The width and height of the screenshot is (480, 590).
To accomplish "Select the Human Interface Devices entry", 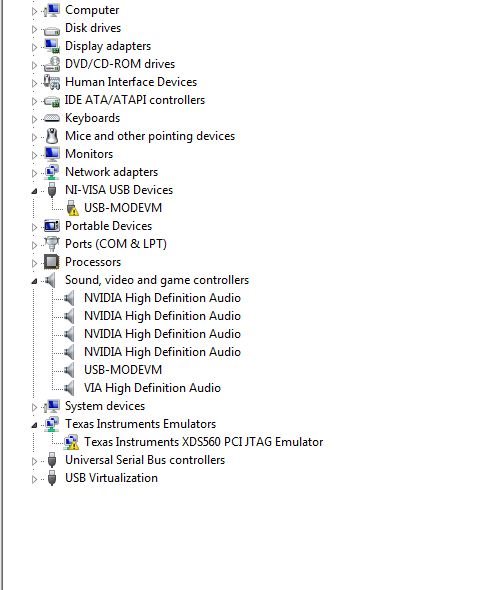I will tap(131, 82).
